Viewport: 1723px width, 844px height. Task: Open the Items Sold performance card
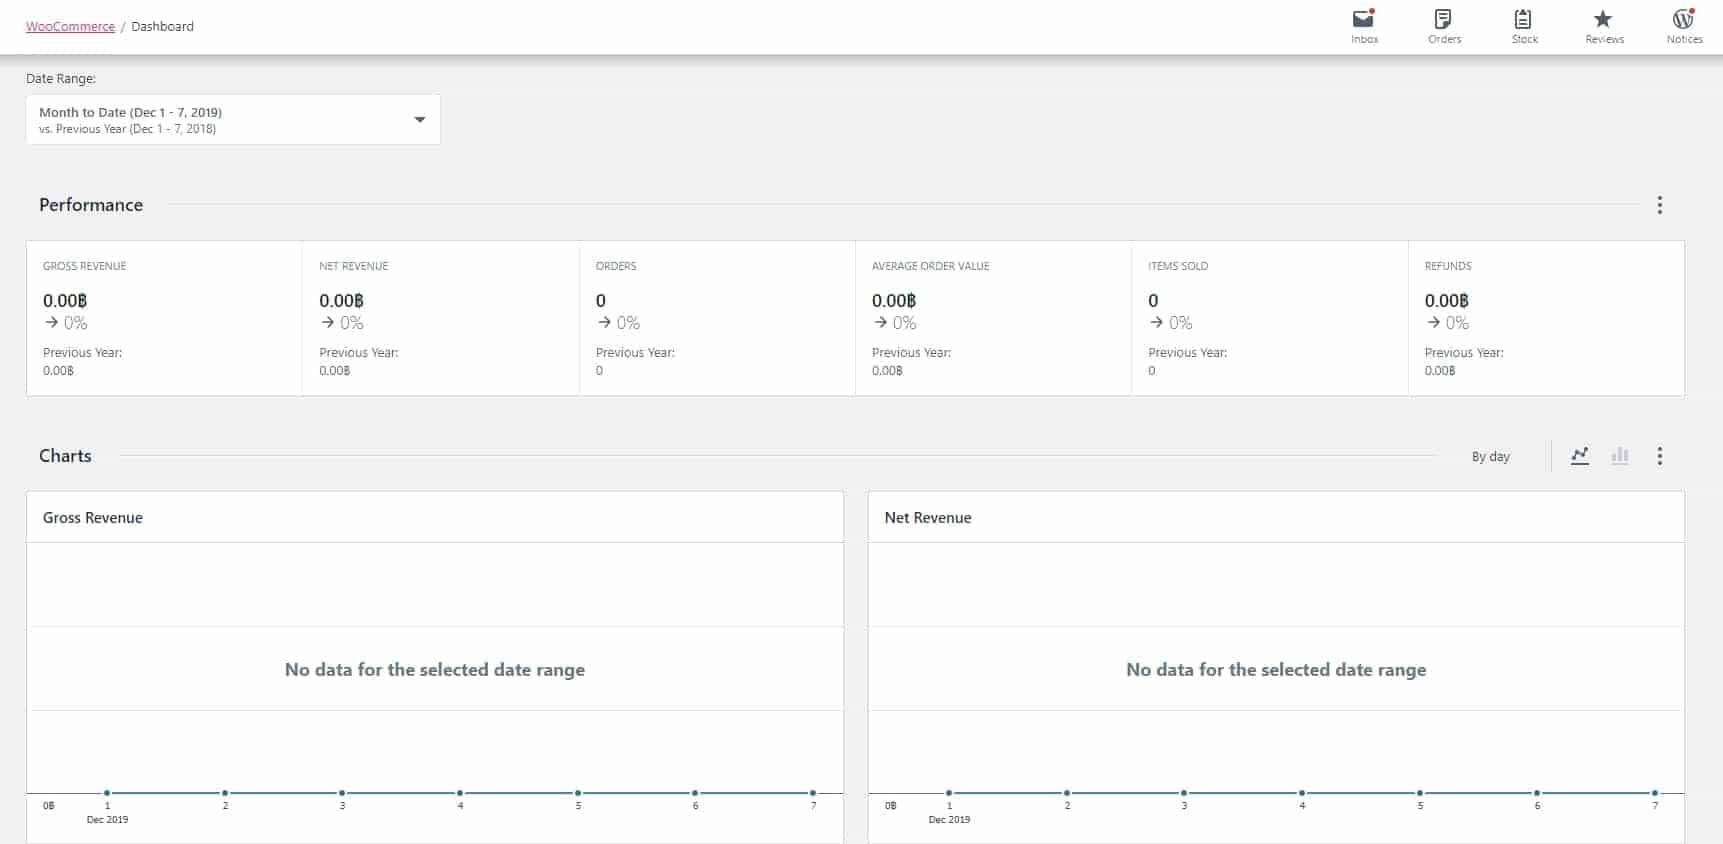click(x=1270, y=318)
